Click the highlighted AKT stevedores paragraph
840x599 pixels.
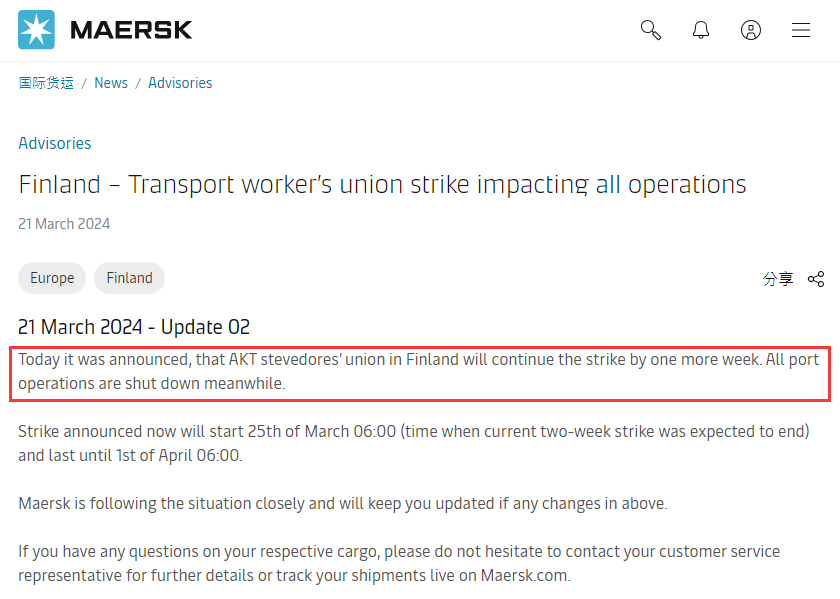click(419, 371)
